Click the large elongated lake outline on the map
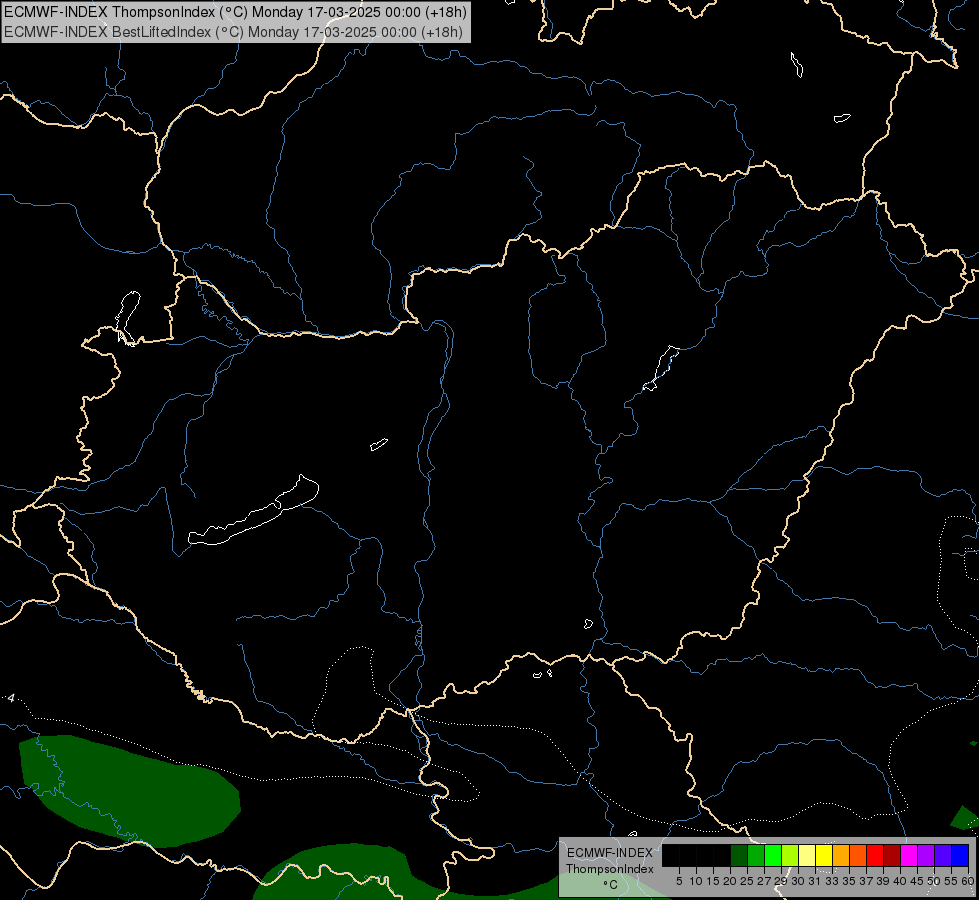 [253, 512]
